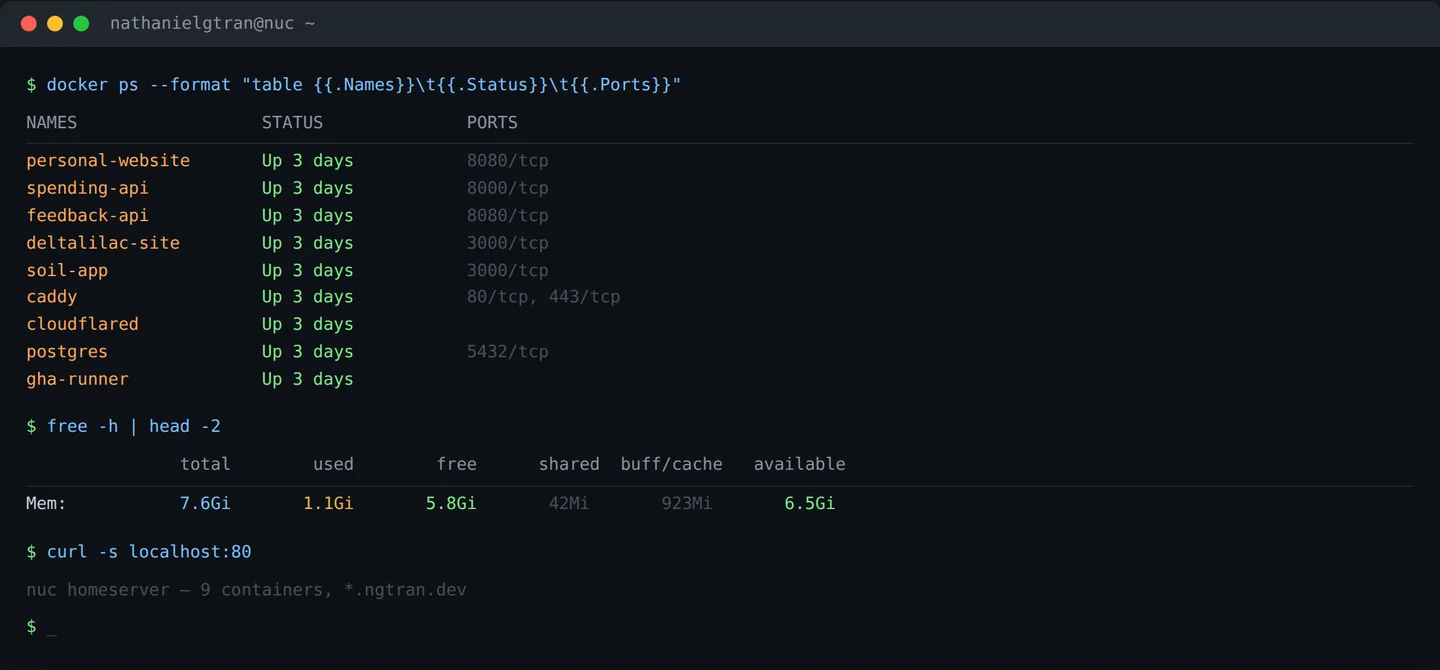Click the available memory column header
Screen dimensions: 1440x670
click(x=800, y=464)
